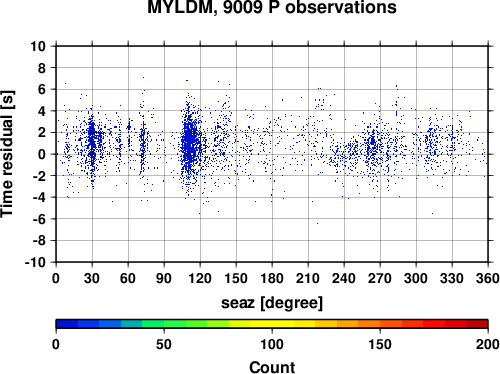
Task: Click the y-axis tick label '10'
Action: tap(38, 46)
